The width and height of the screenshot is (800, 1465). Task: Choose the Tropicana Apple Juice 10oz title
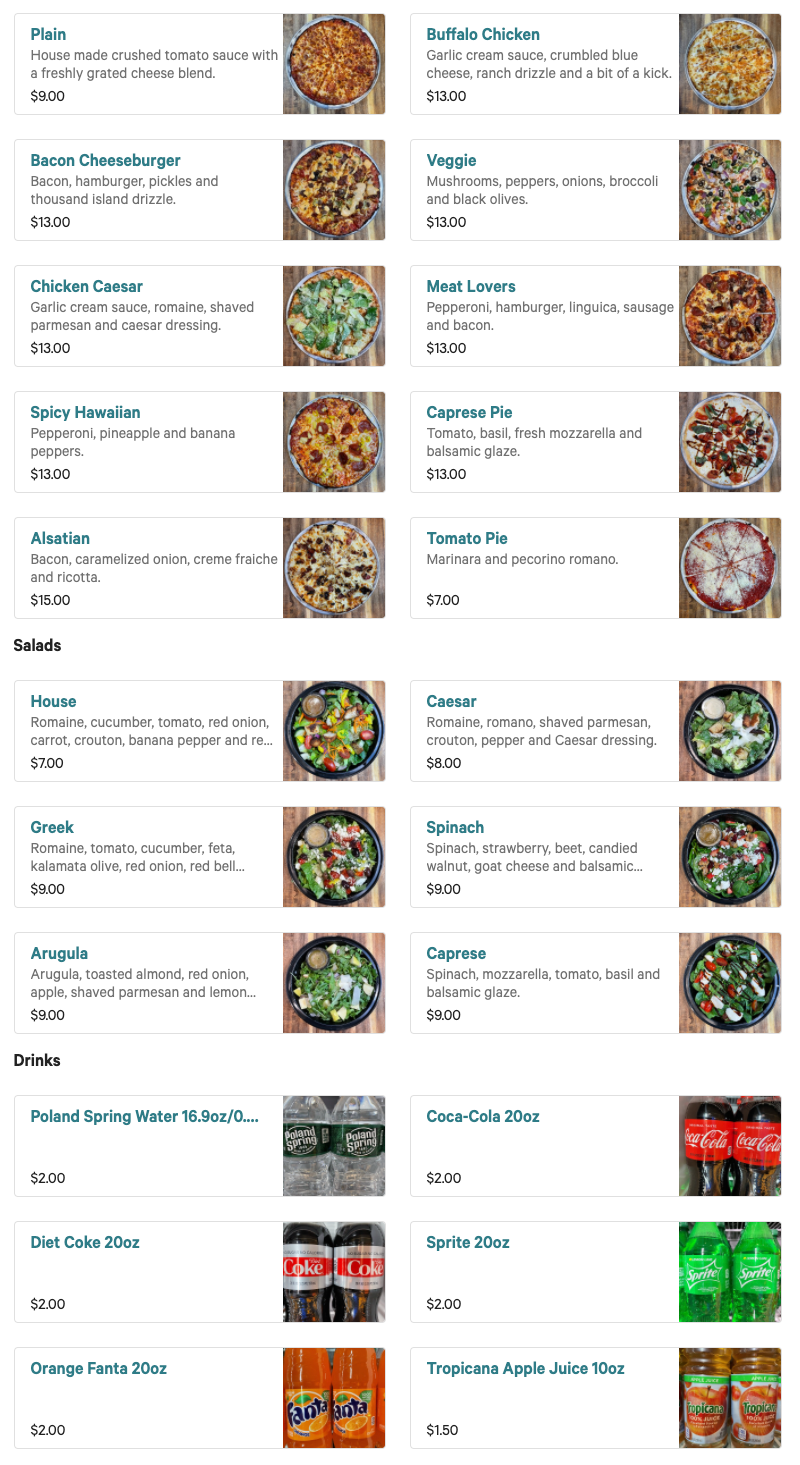point(525,1369)
